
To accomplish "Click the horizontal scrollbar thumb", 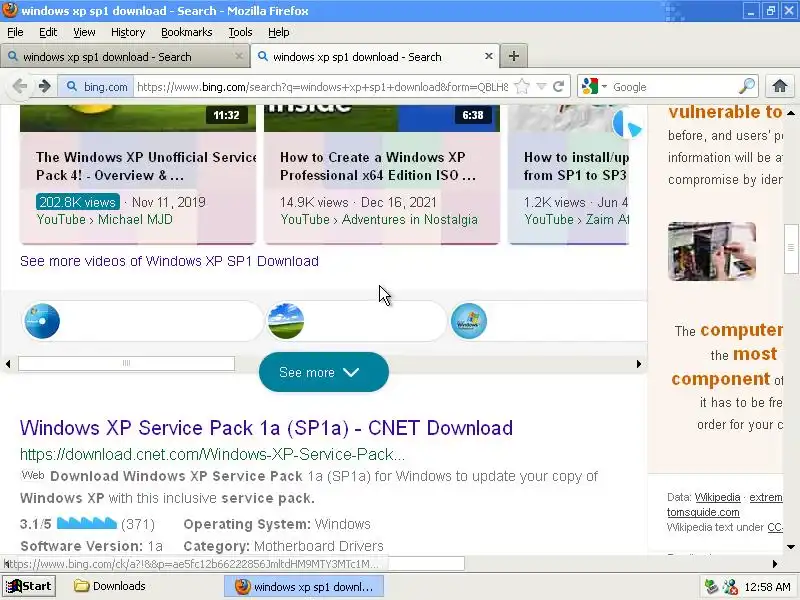I will coord(127,363).
